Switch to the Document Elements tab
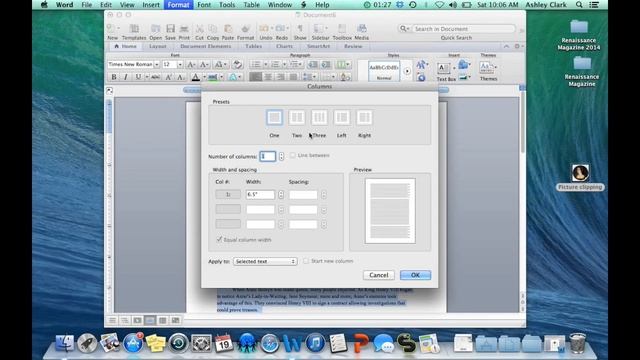 pyautogui.click(x=205, y=46)
